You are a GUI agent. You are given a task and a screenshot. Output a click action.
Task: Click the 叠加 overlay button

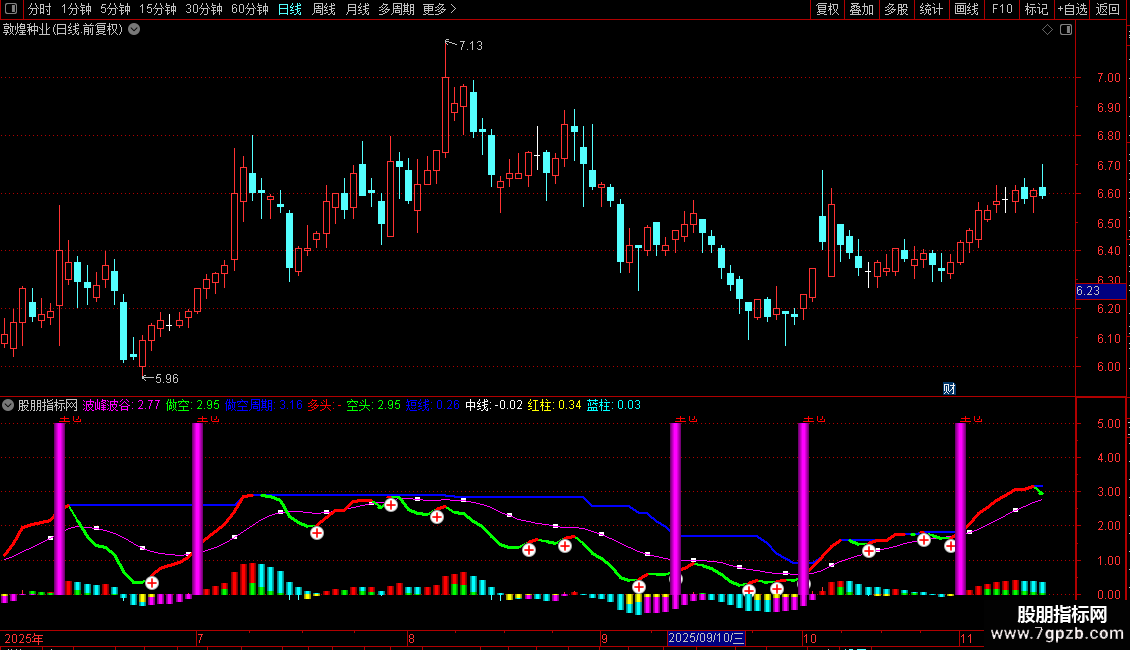[x=861, y=9]
